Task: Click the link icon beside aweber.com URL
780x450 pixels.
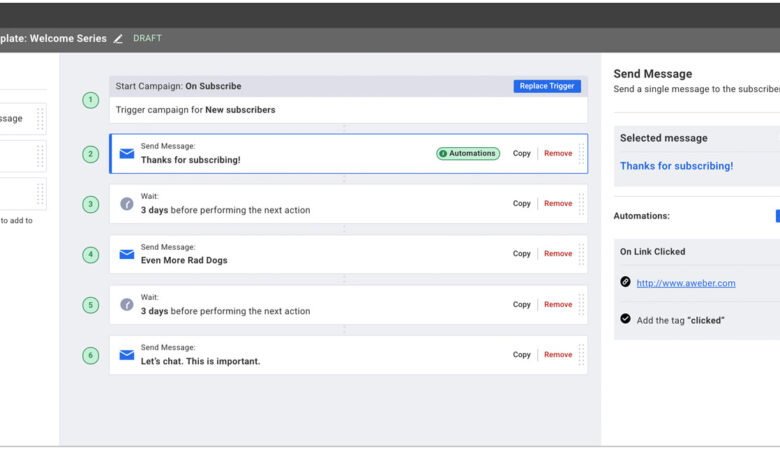Action: (625, 282)
